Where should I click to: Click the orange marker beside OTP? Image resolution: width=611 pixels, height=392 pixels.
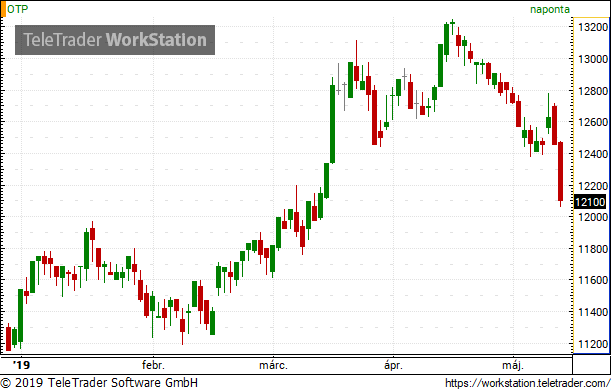3,9
